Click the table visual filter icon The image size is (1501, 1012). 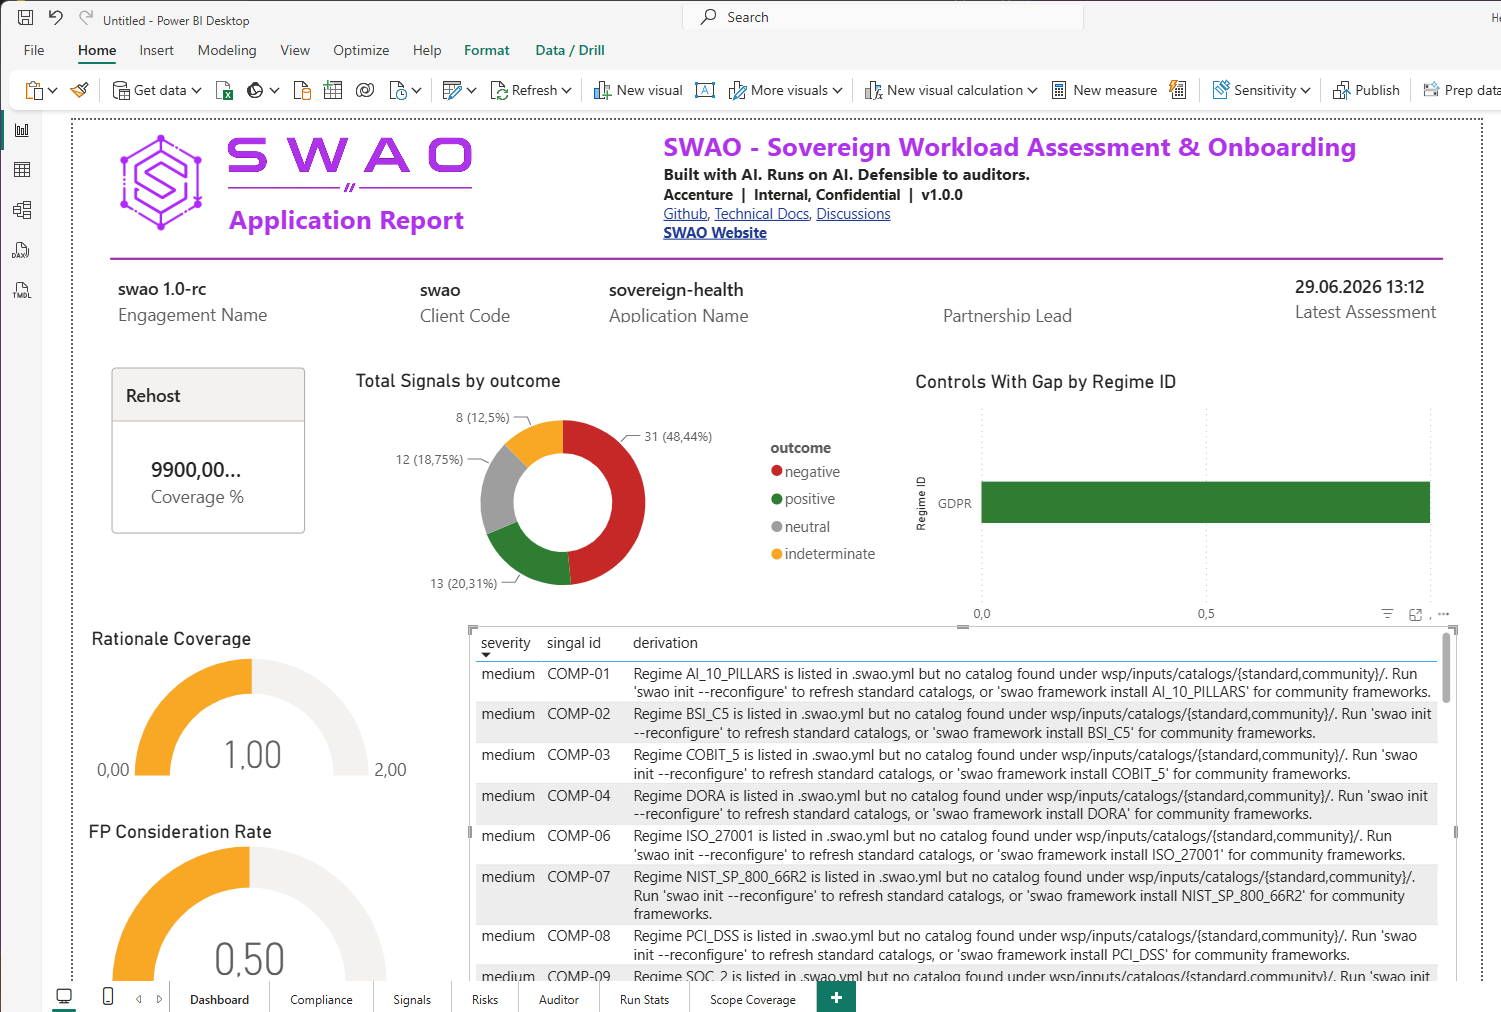(x=1387, y=614)
